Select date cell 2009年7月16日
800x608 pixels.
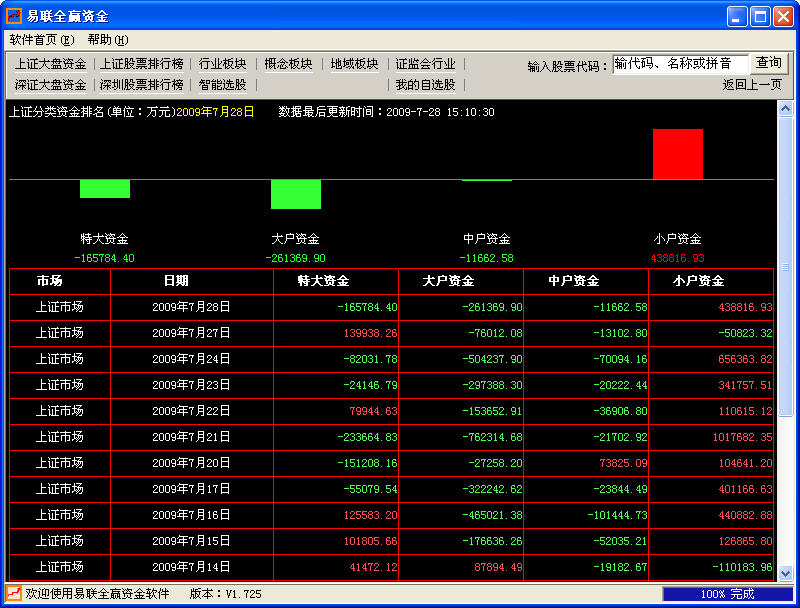[191, 515]
